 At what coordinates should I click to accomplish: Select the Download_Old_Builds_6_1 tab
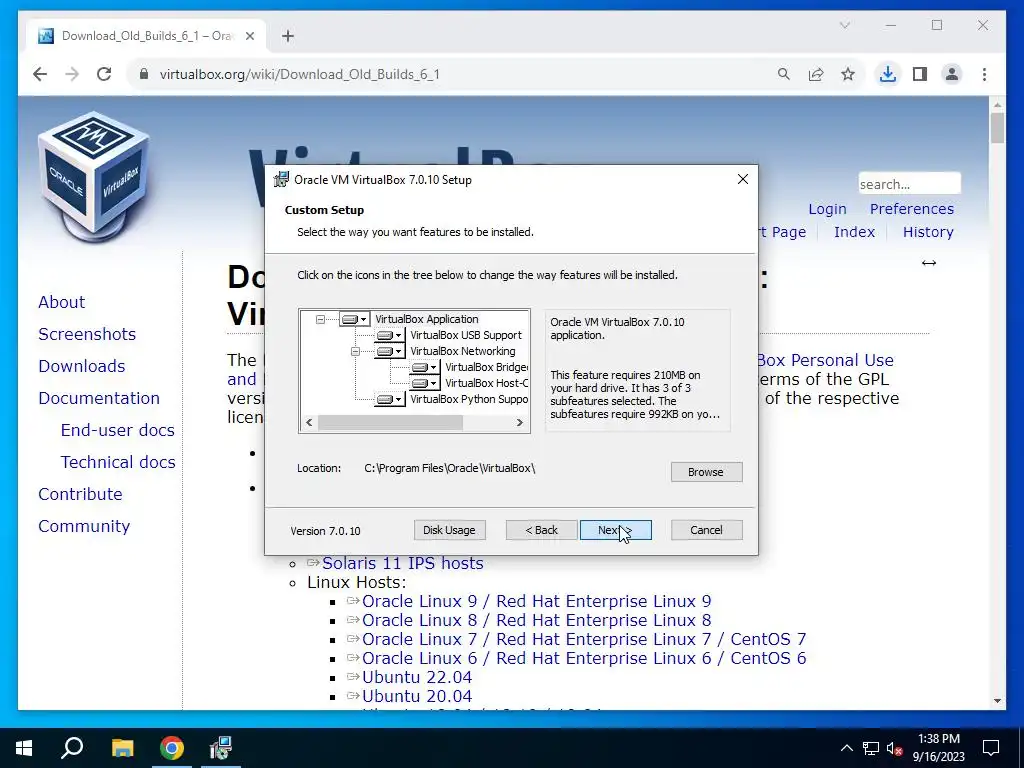tap(147, 36)
